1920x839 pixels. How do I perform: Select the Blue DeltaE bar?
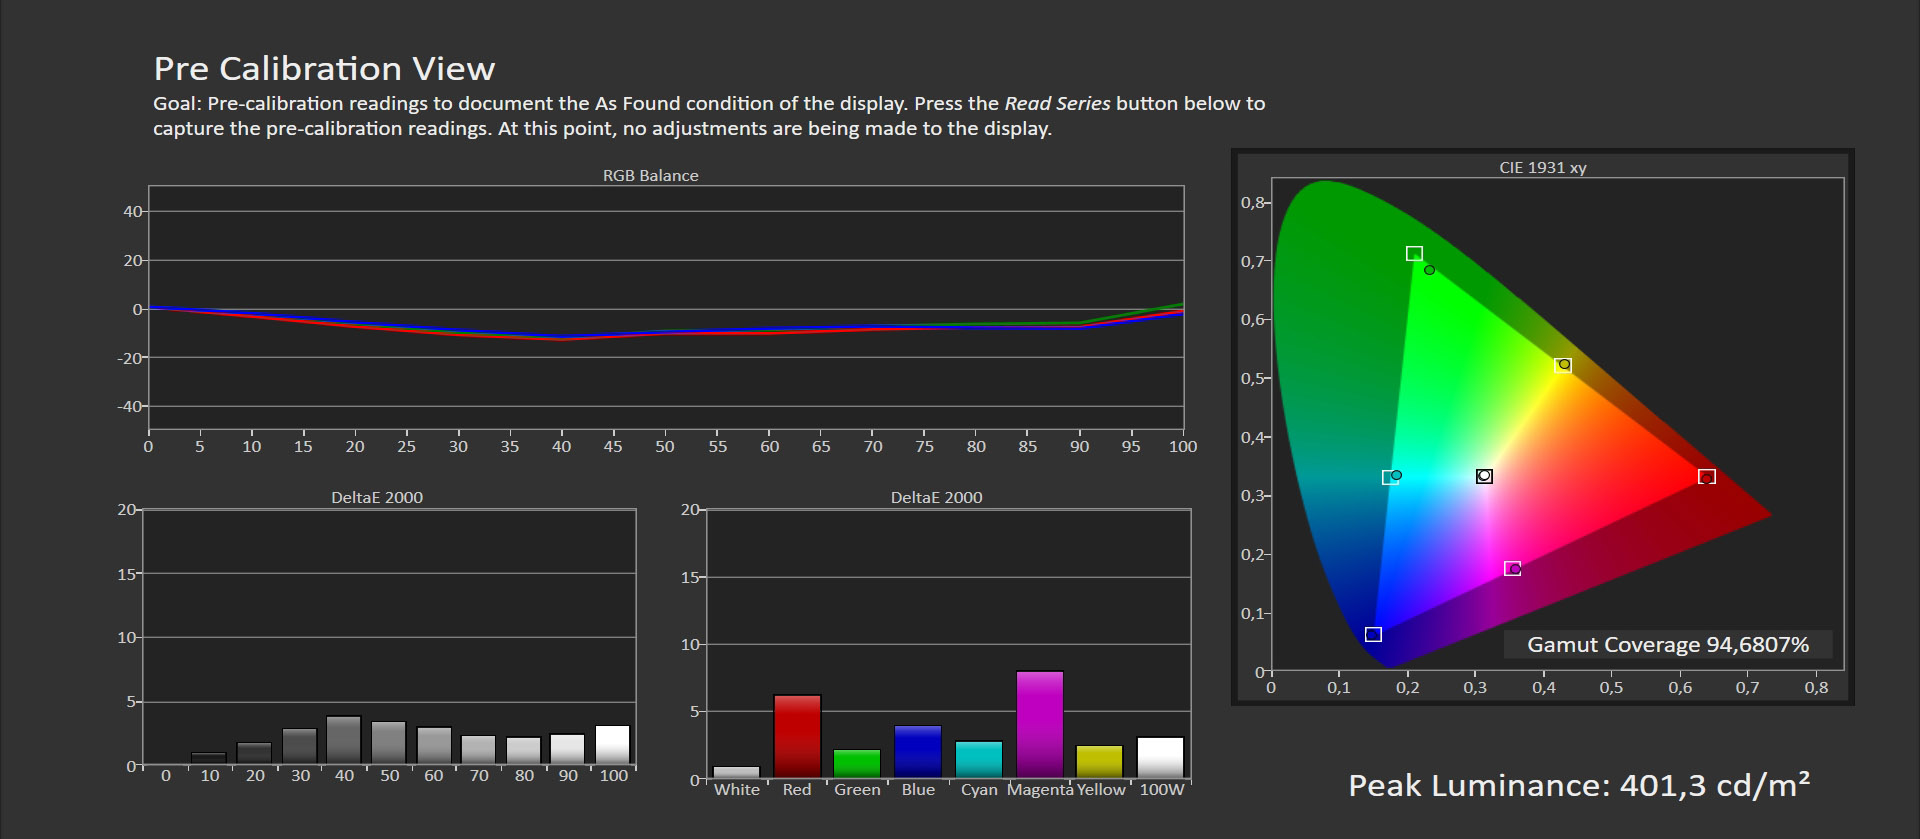918,752
